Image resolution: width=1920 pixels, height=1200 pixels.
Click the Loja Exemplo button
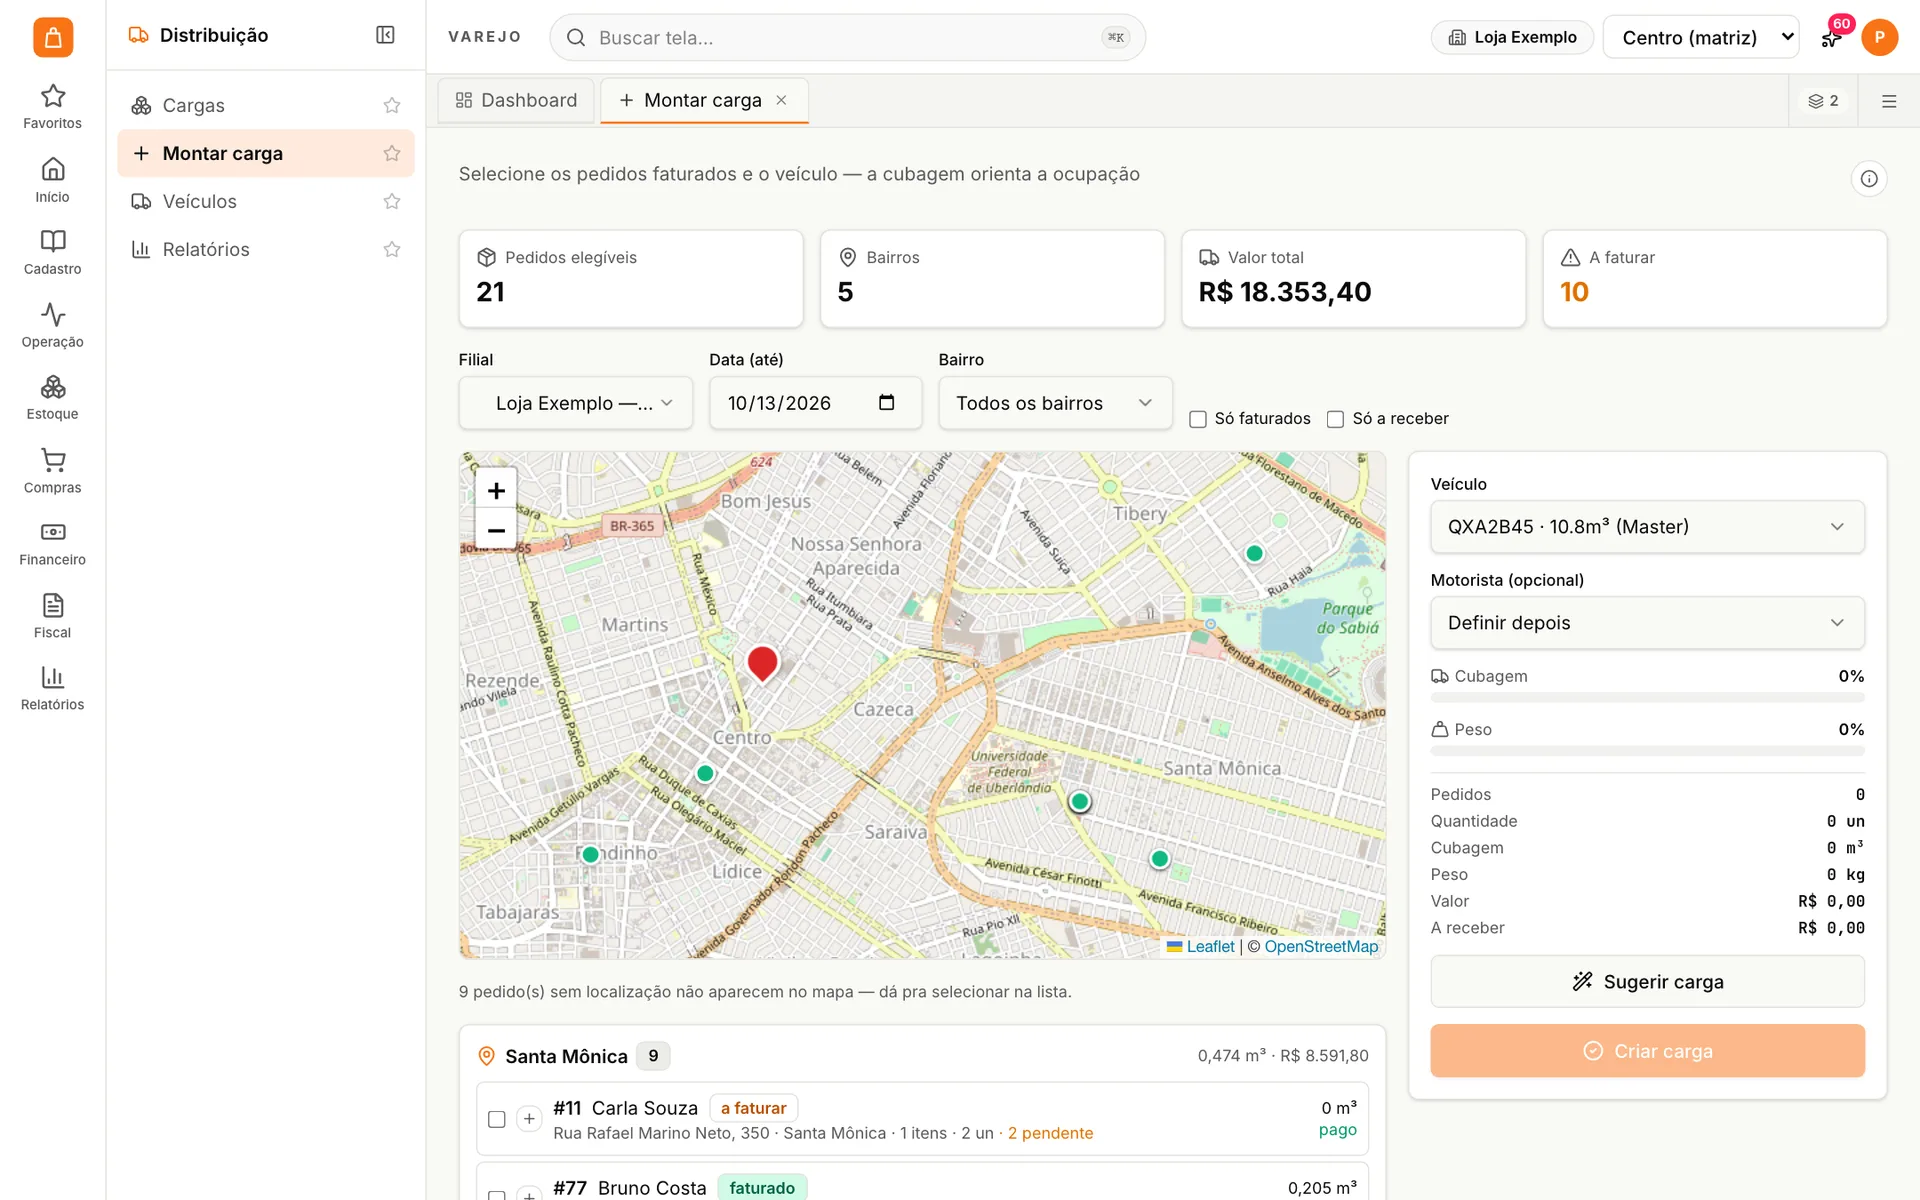click(1512, 37)
